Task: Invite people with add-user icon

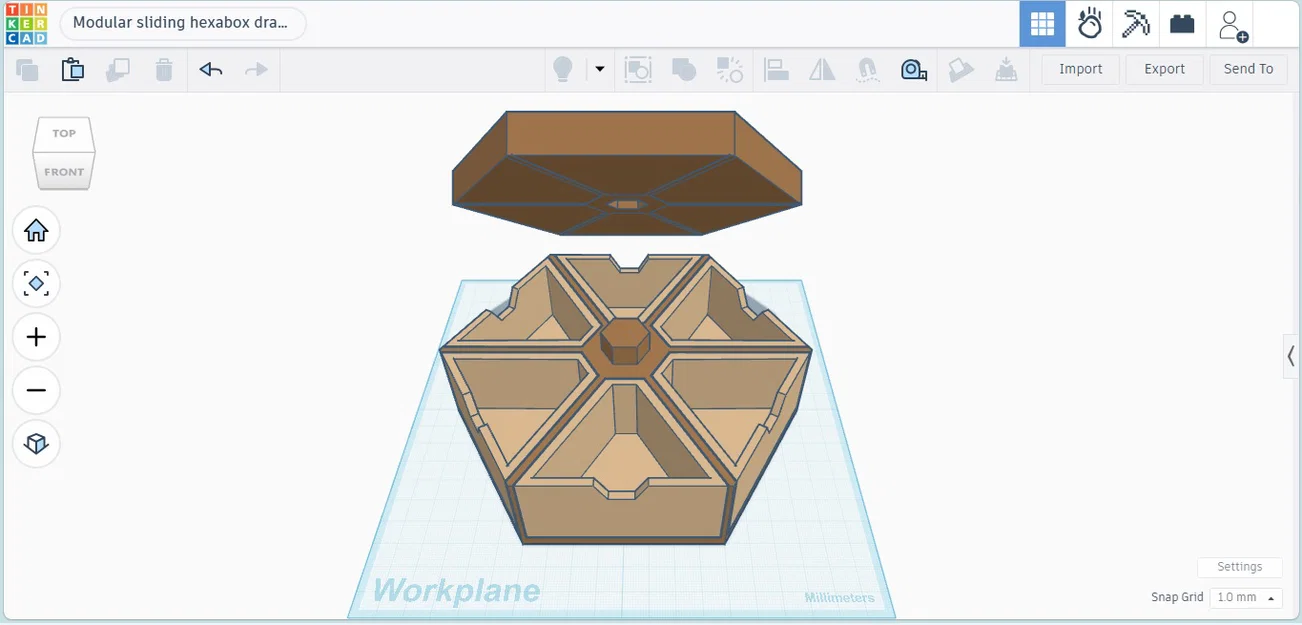Action: click(1233, 25)
